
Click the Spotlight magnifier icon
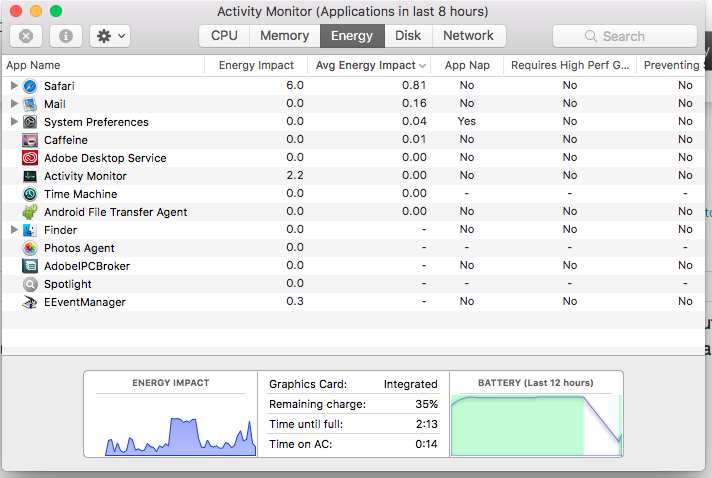coord(30,284)
